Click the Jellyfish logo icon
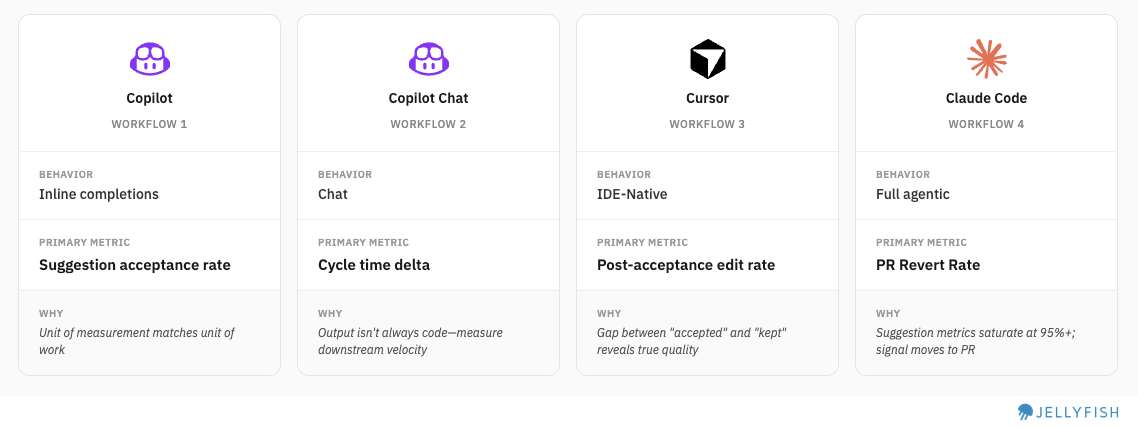The image size is (1138, 428). point(1025,411)
